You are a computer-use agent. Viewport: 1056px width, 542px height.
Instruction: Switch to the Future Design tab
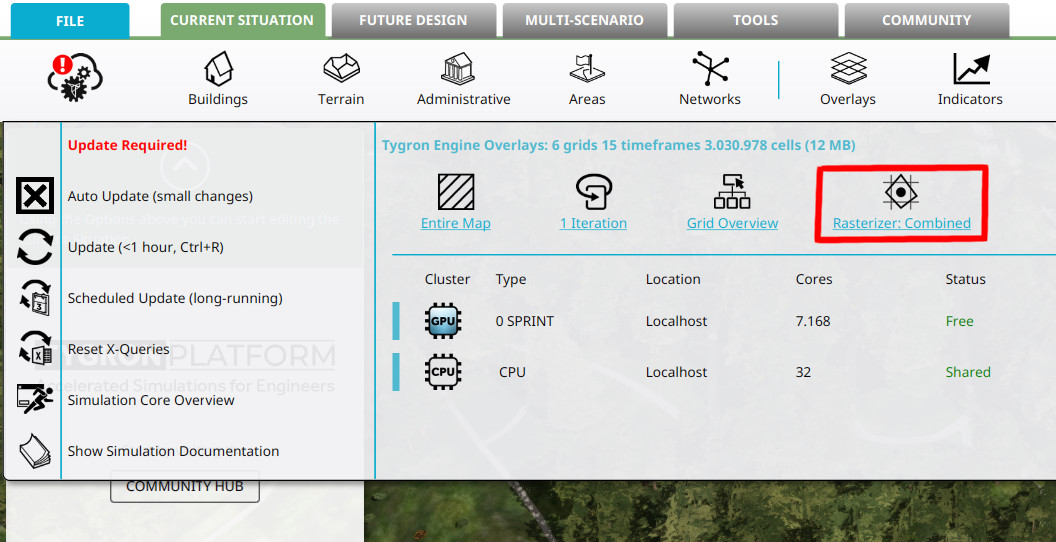[x=413, y=20]
